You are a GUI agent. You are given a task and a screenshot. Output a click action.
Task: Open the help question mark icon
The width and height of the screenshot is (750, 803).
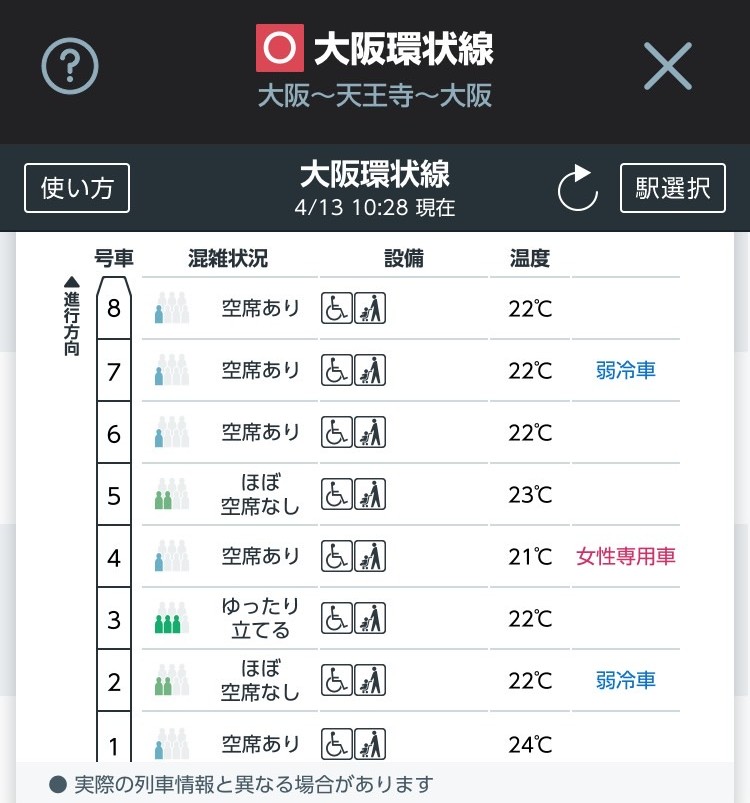pos(70,66)
